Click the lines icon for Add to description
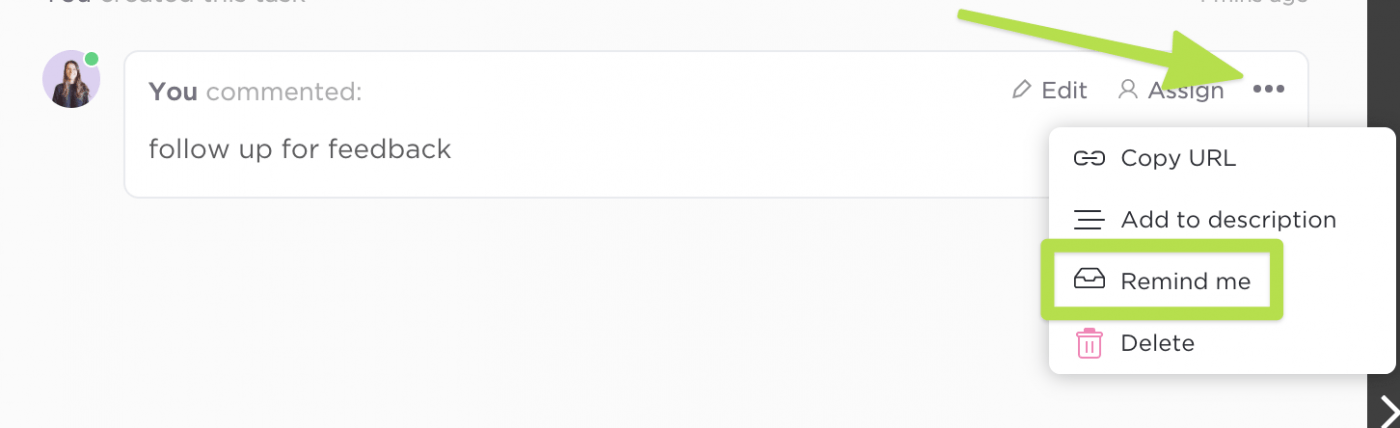Viewport: 1400px width, 428px height. (1088, 220)
